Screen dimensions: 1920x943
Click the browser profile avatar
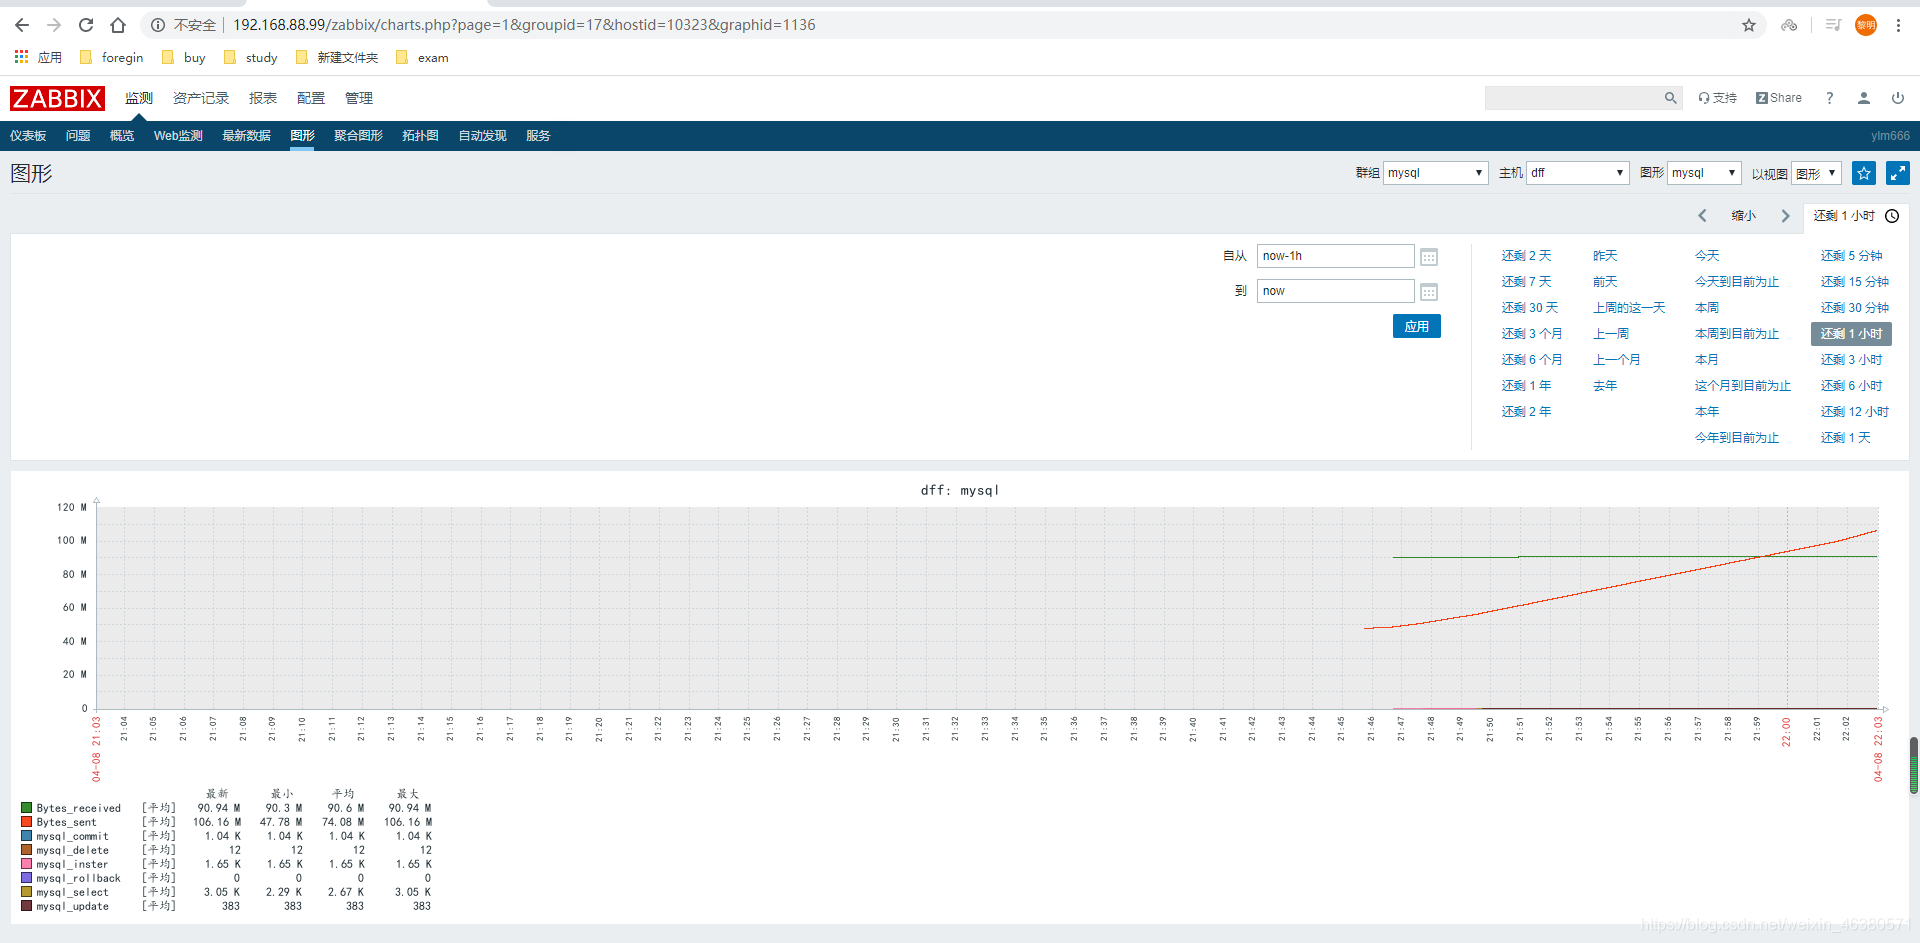pos(1866,25)
